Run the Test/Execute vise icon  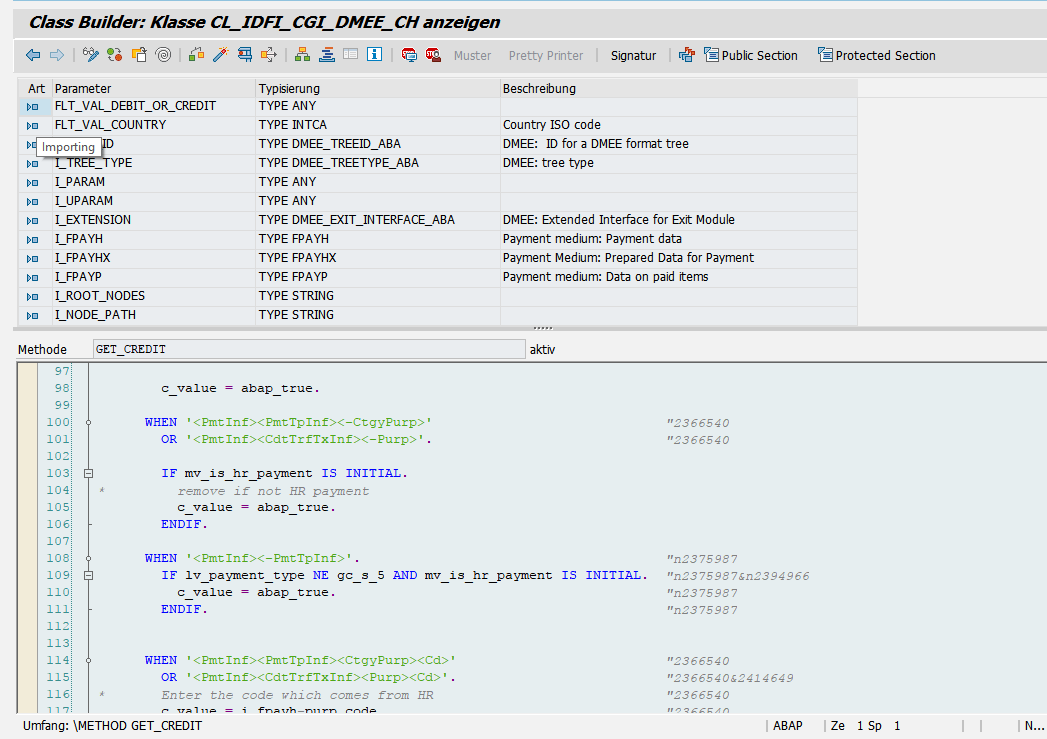click(244, 55)
